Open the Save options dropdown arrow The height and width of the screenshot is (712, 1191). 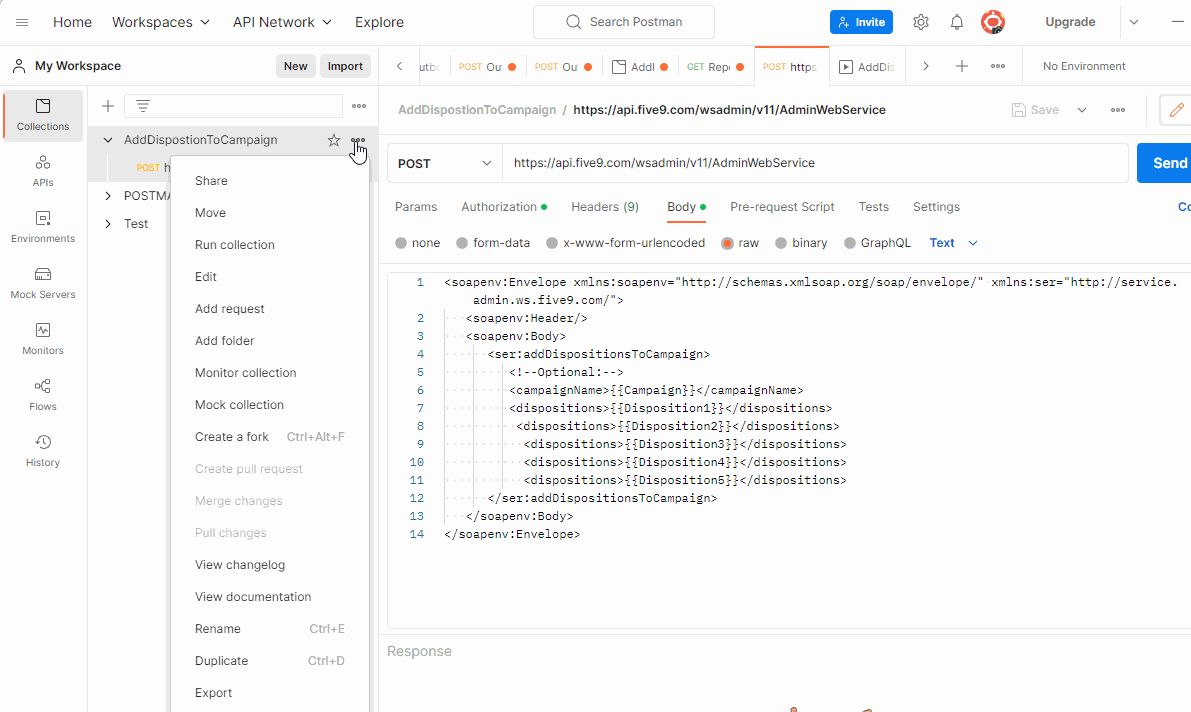tap(1082, 110)
